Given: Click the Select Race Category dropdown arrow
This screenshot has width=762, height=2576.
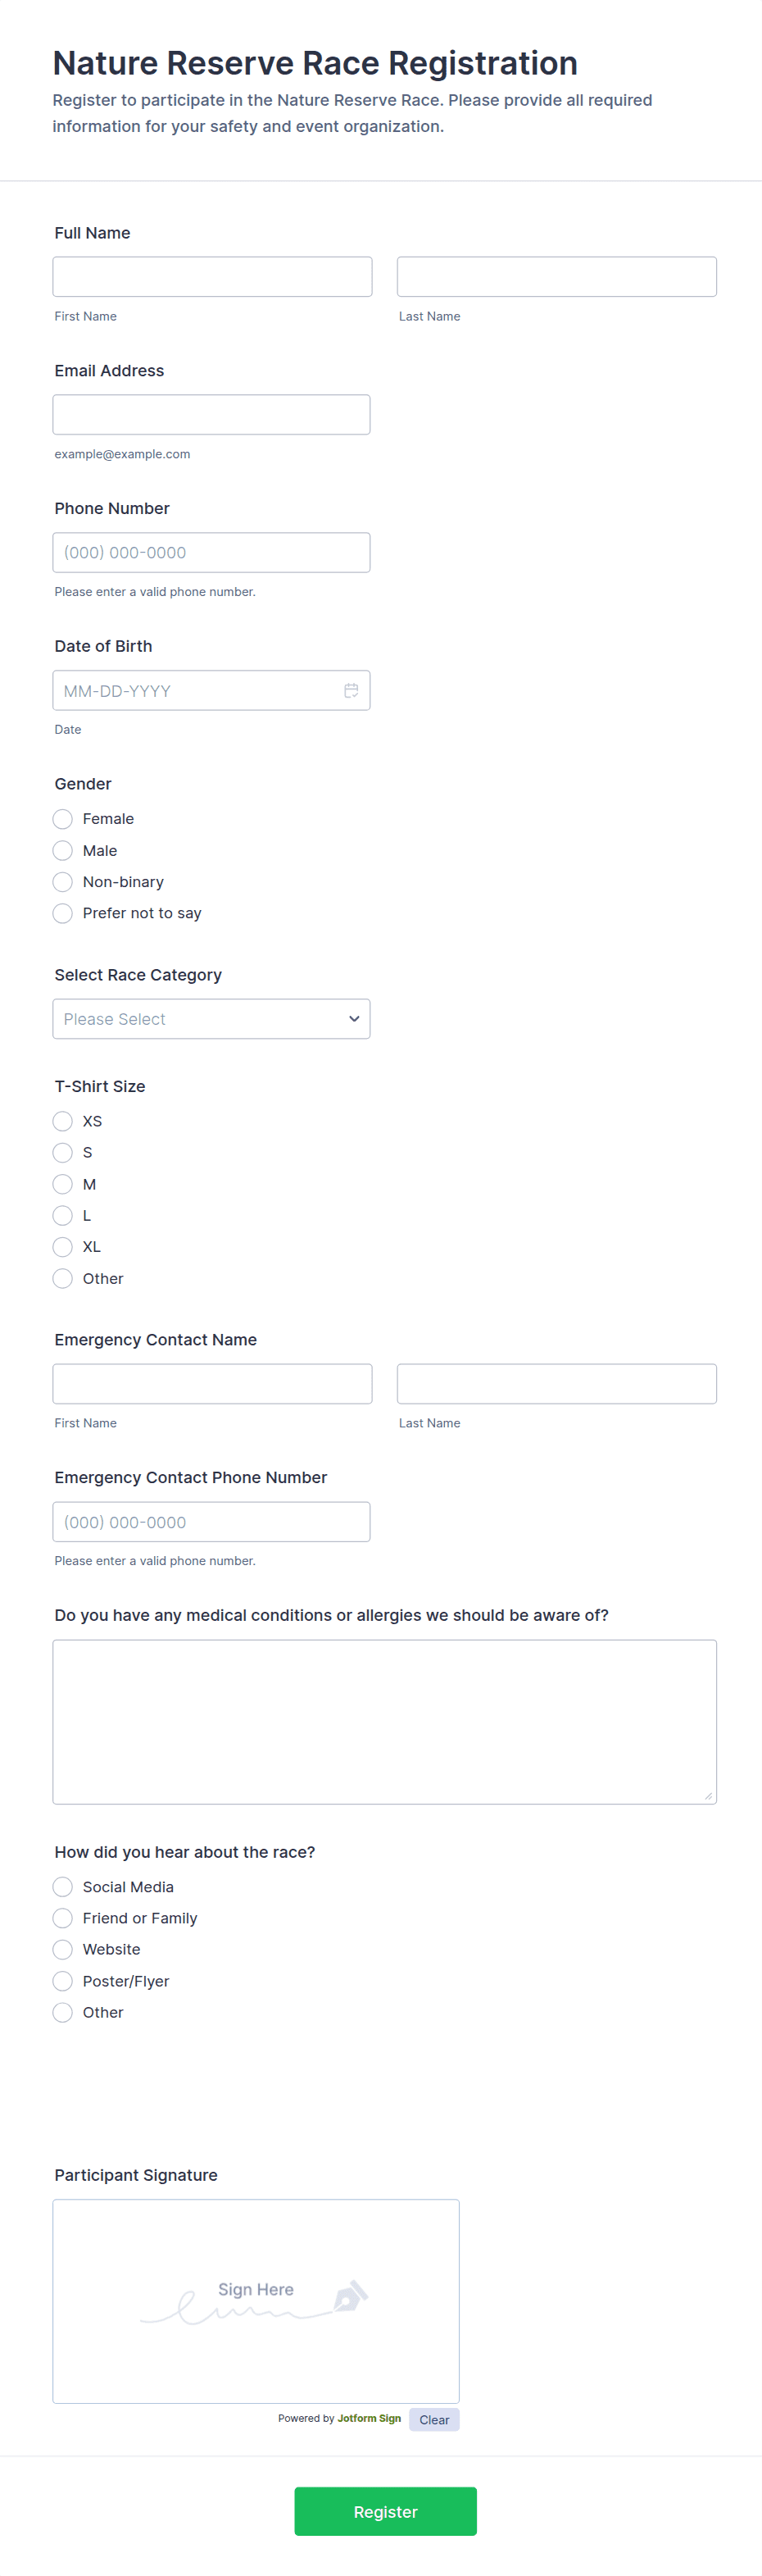Looking at the screenshot, I should pos(353,1019).
